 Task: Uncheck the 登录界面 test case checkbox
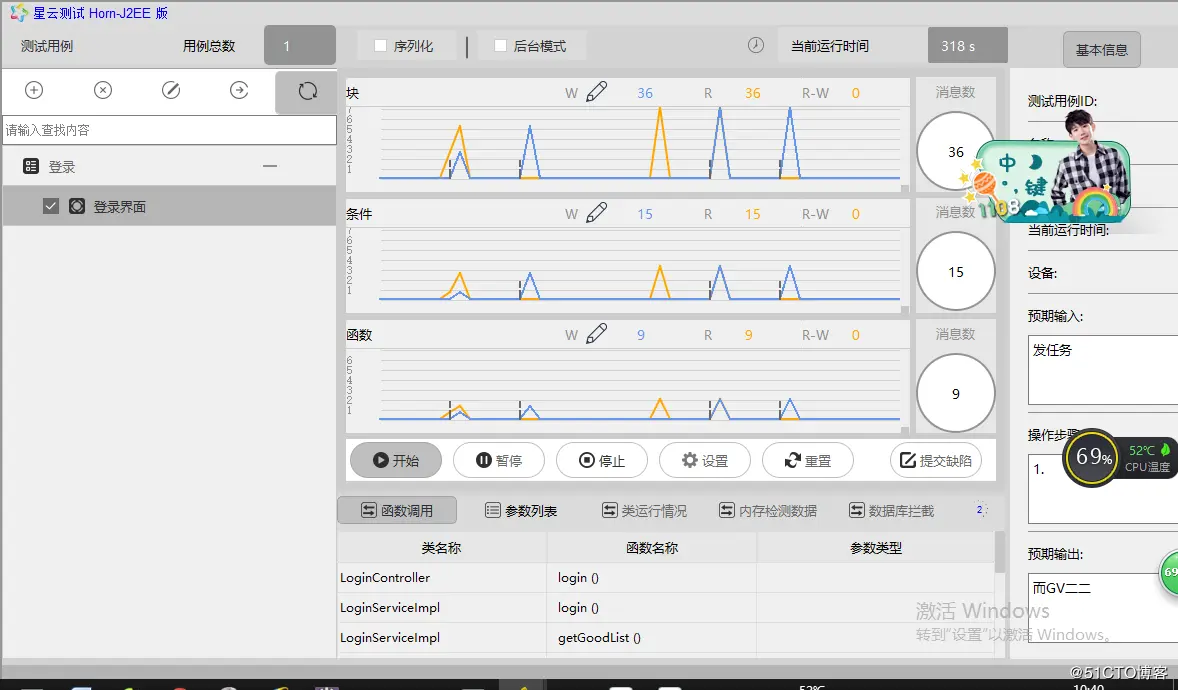[50, 206]
